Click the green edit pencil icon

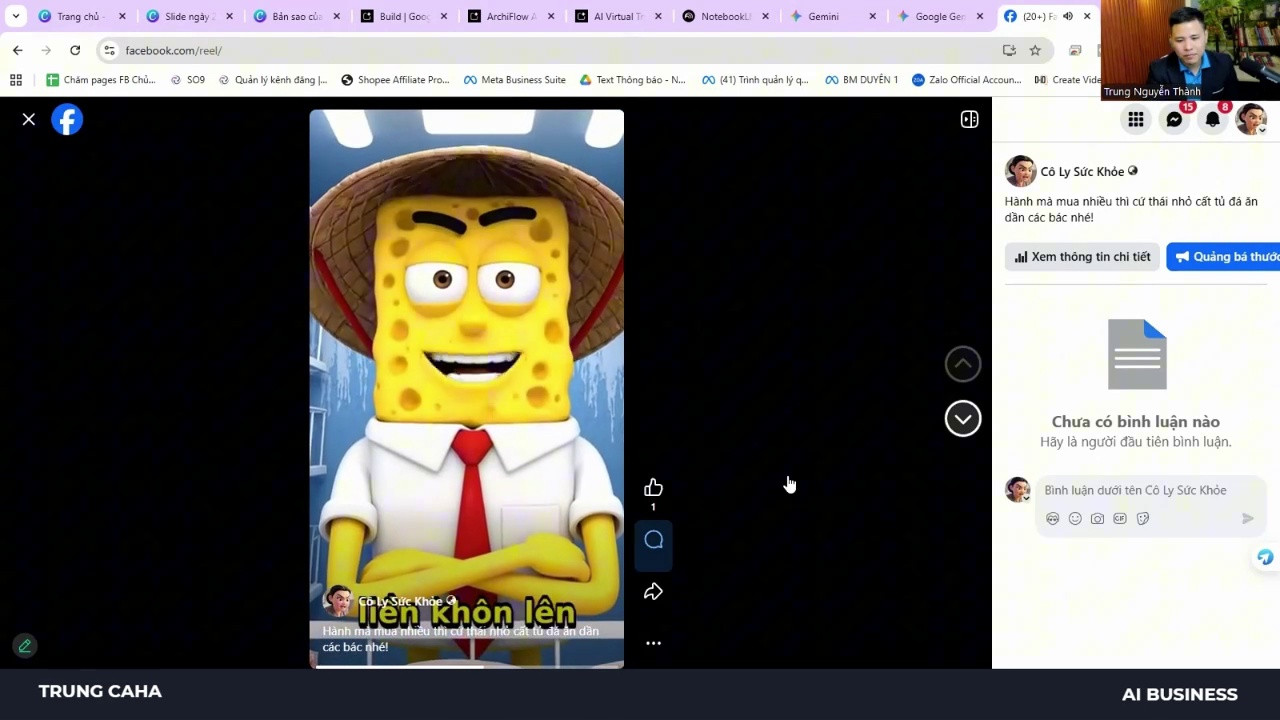pyautogui.click(x=25, y=646)
